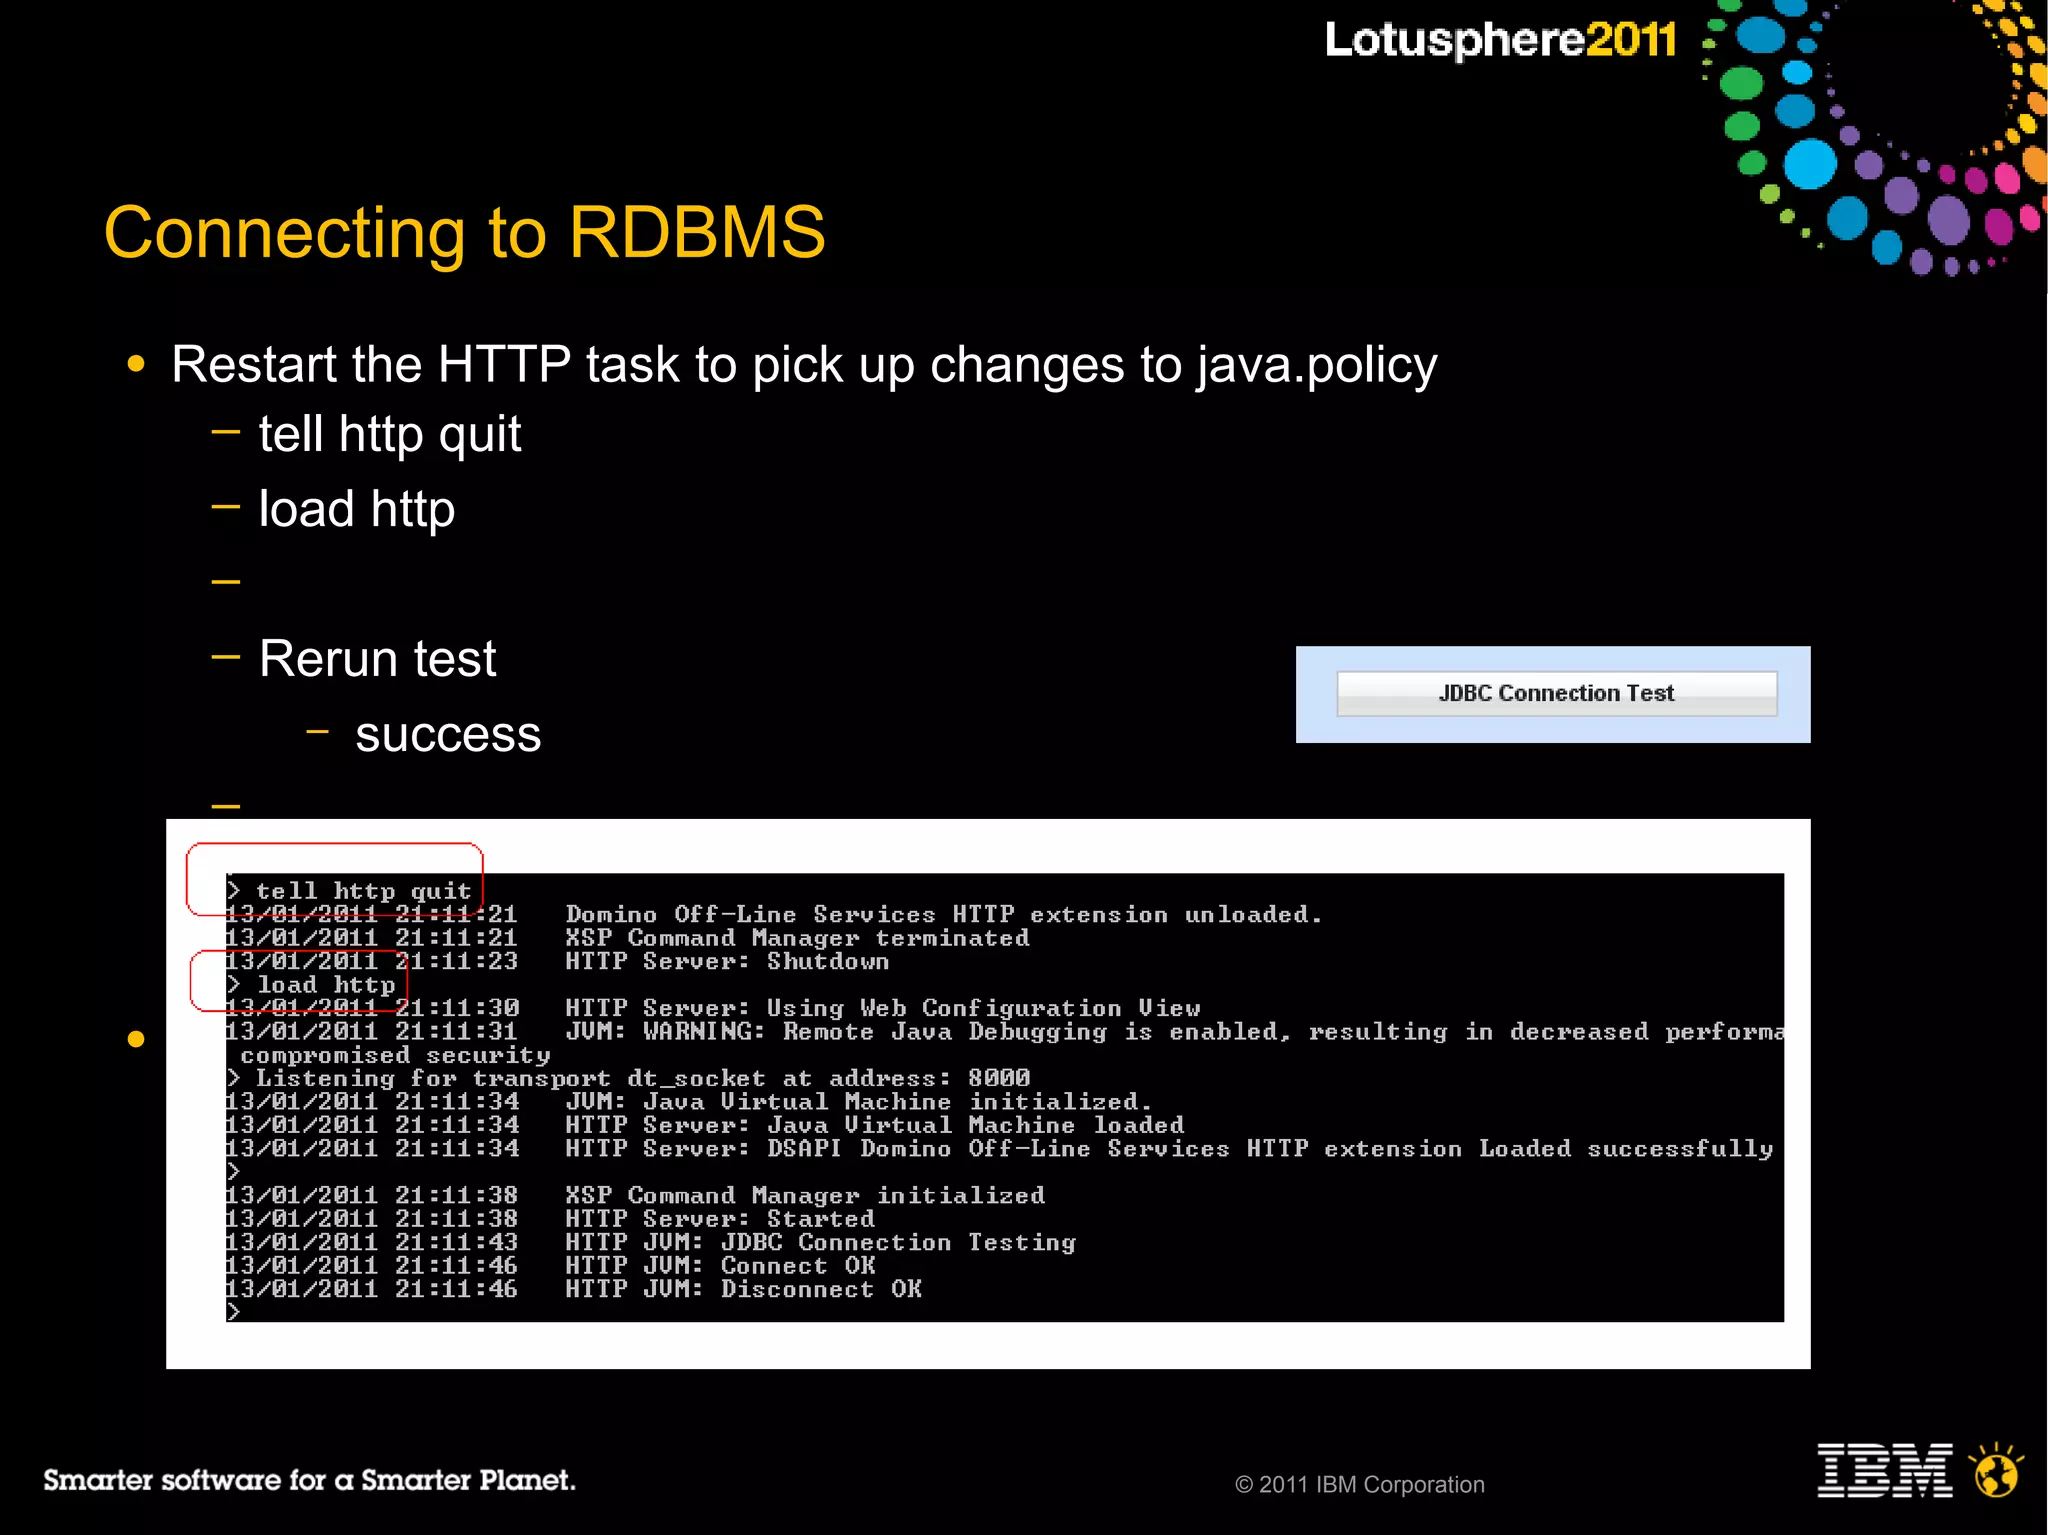This screenshot has height=1535, width=2048.
Task: Click console command '> load http'
Action: (311, 984)
